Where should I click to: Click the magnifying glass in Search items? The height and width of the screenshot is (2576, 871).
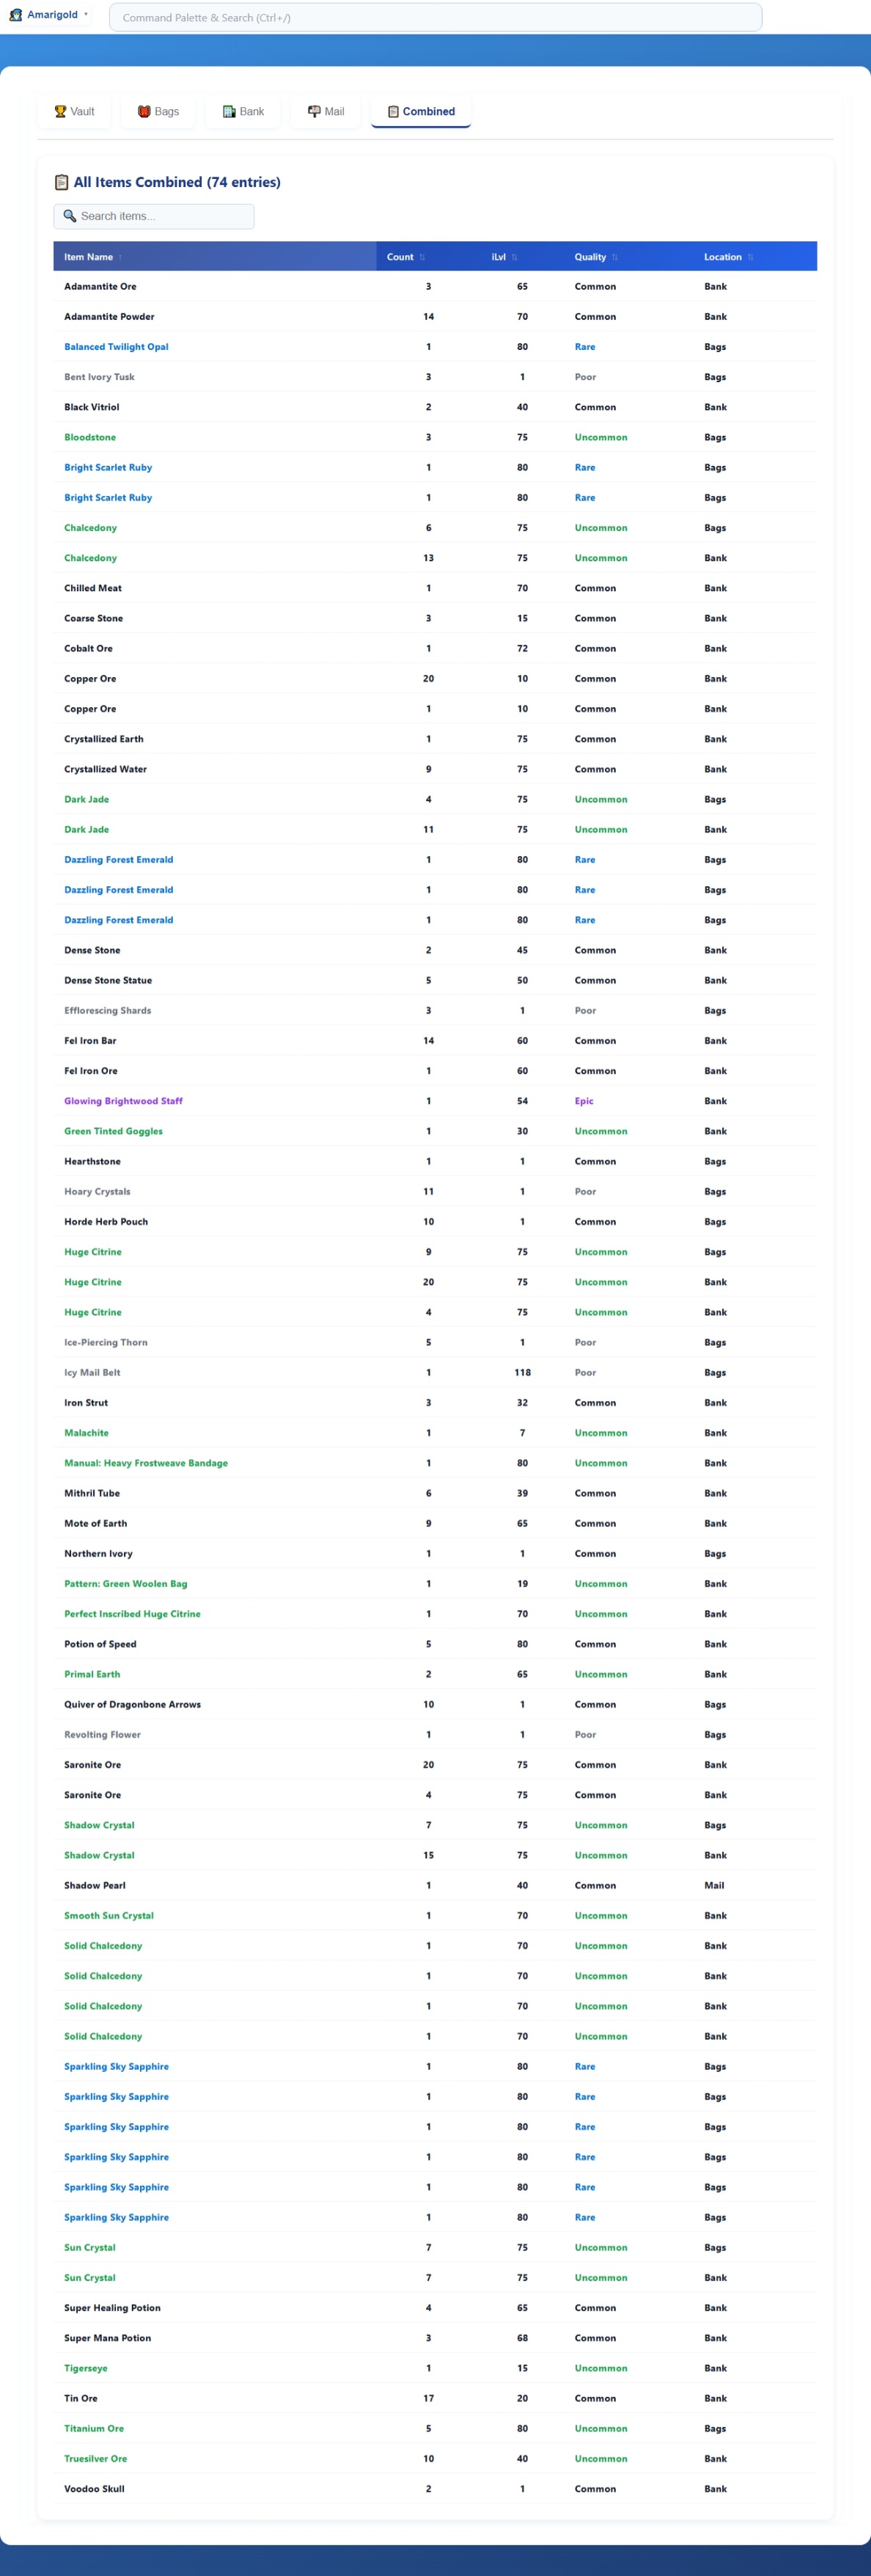point(70,216)
